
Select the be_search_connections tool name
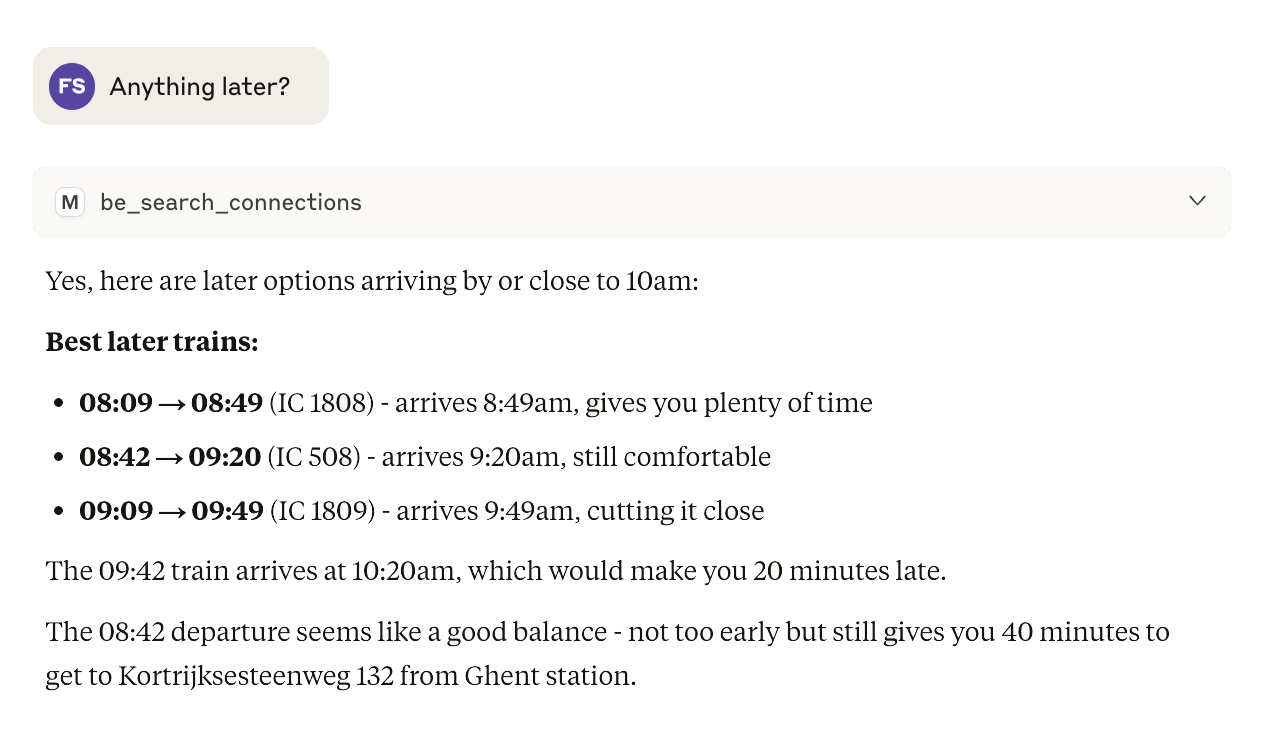(x=230, y=202)
